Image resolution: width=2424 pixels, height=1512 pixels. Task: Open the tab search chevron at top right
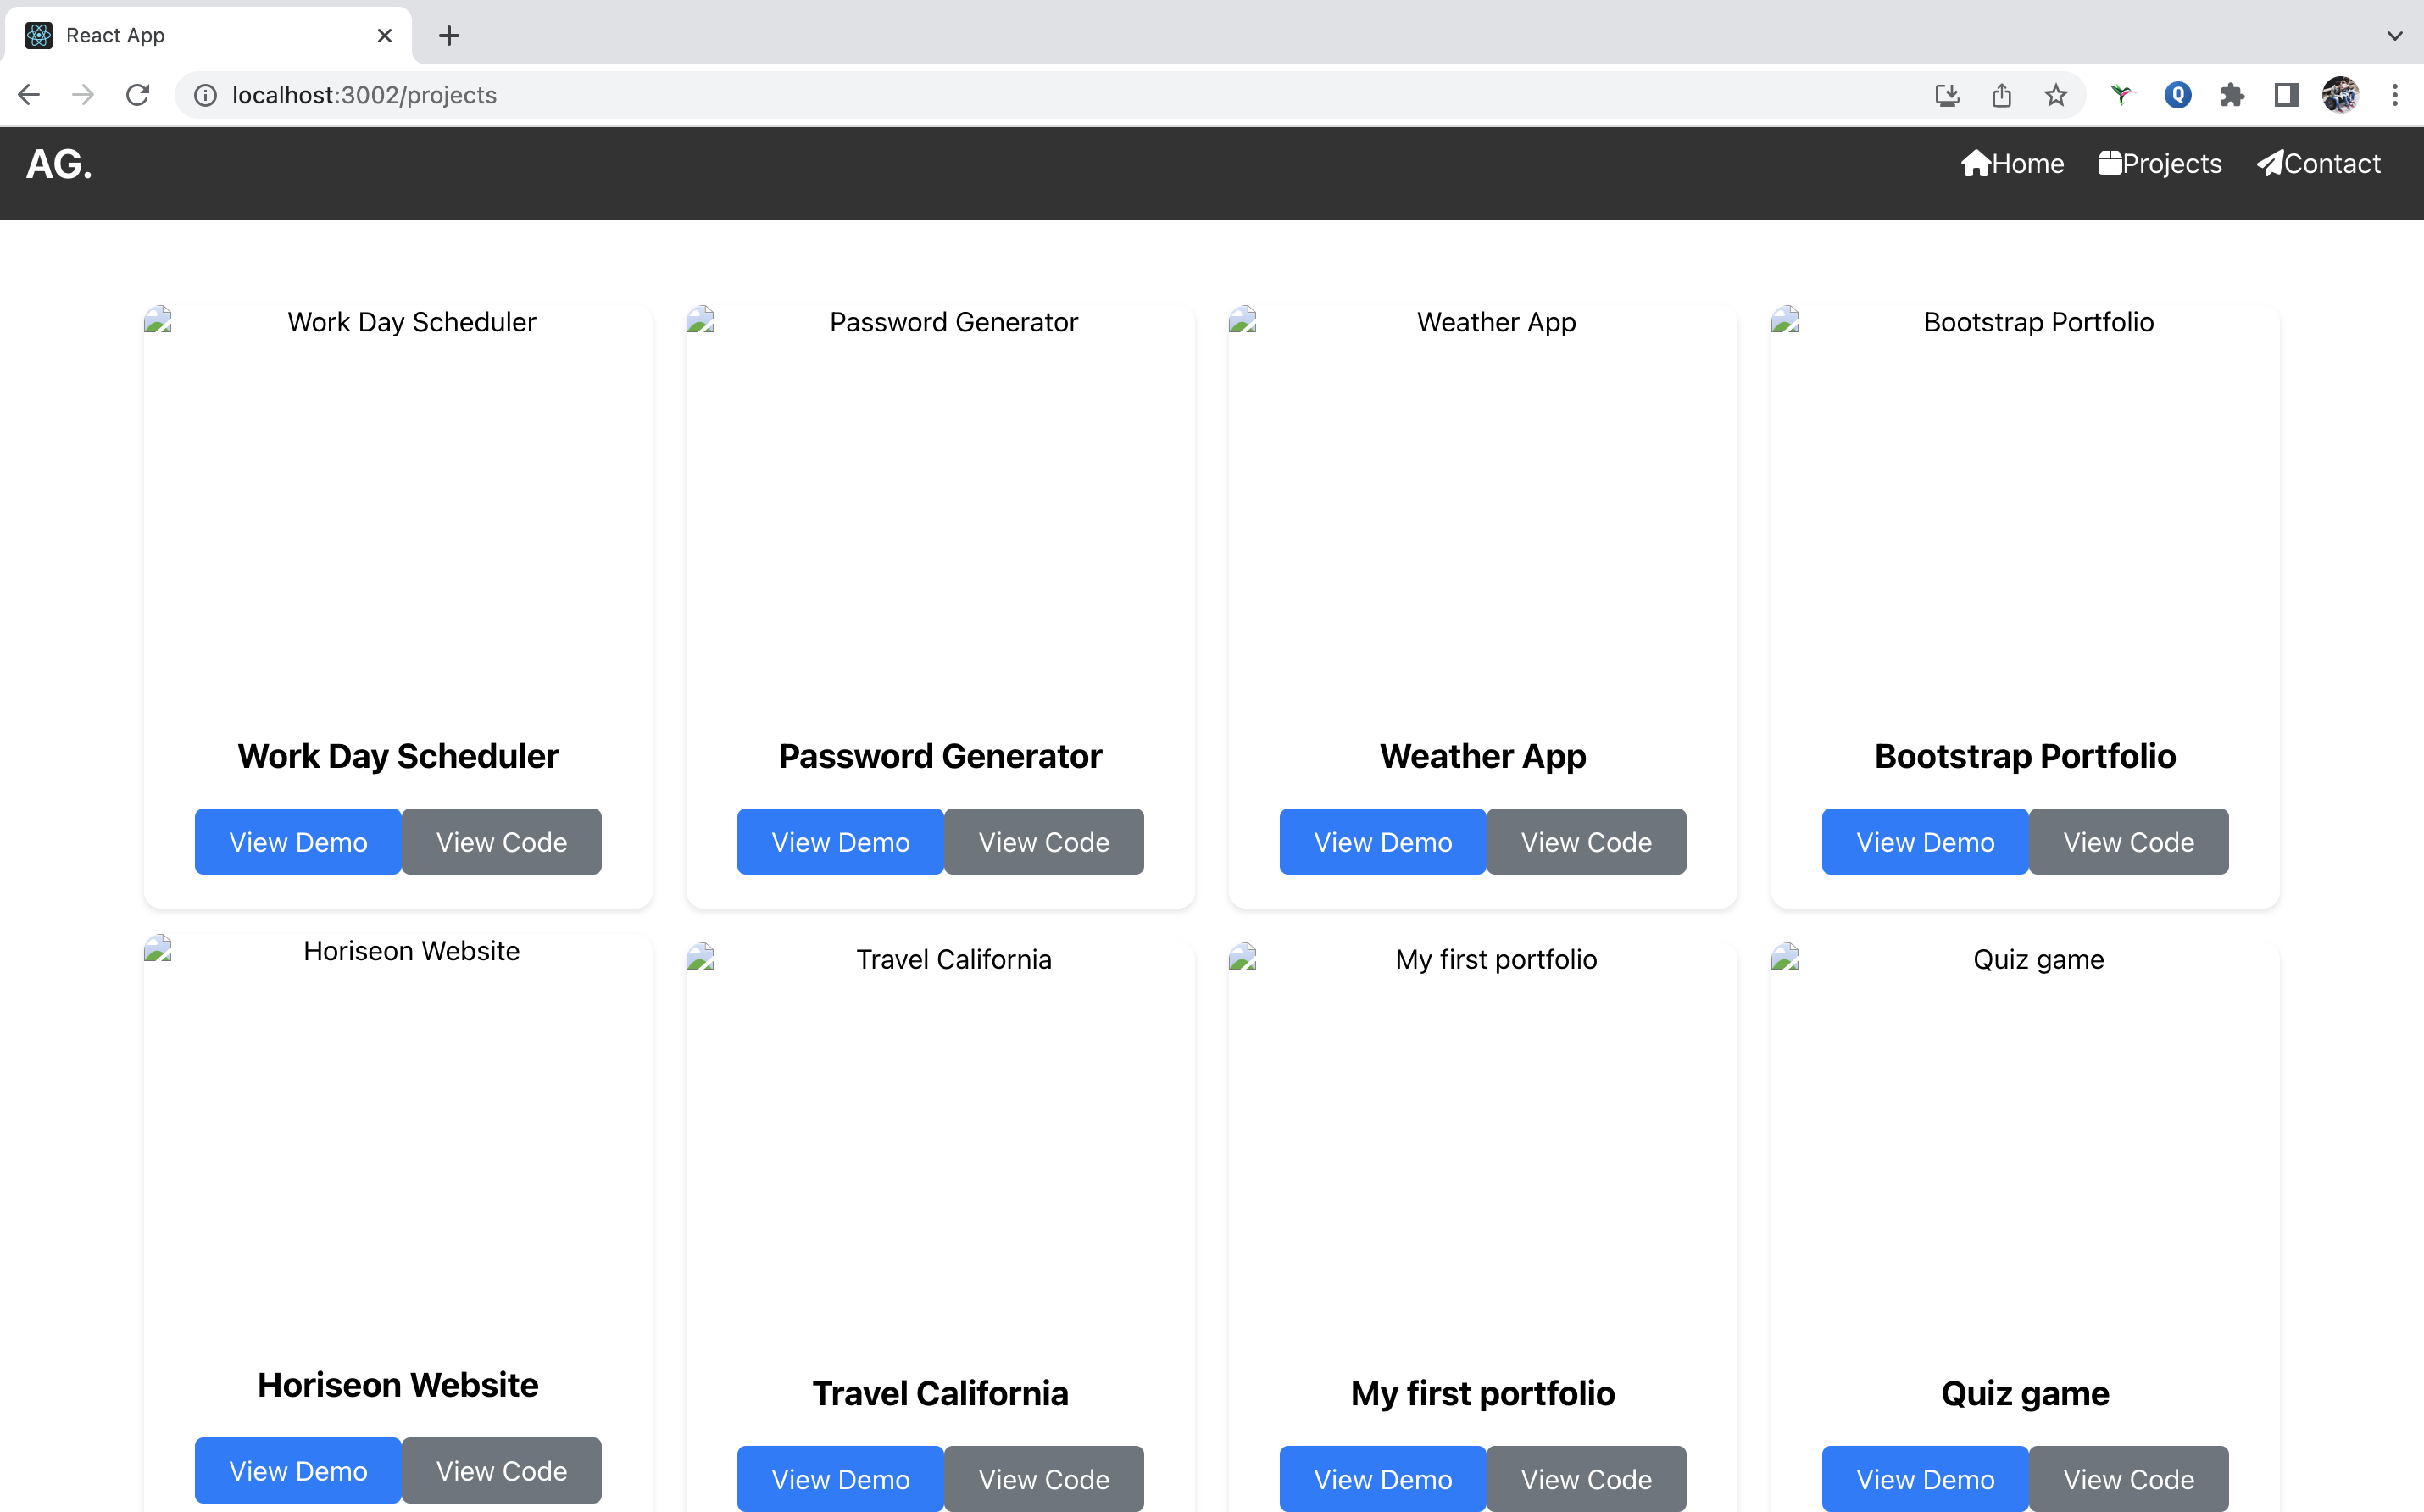2394,35
